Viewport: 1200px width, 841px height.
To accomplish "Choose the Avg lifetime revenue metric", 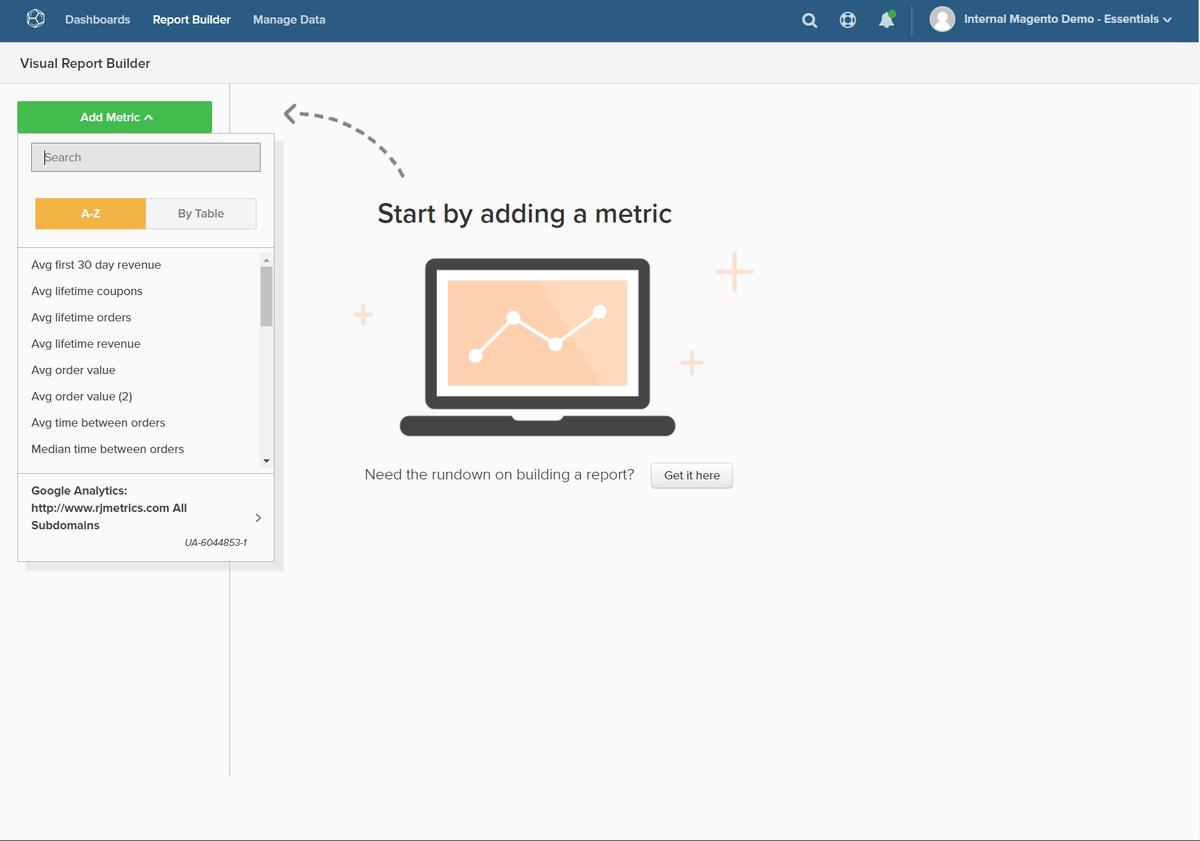I will tap(85, 343).
